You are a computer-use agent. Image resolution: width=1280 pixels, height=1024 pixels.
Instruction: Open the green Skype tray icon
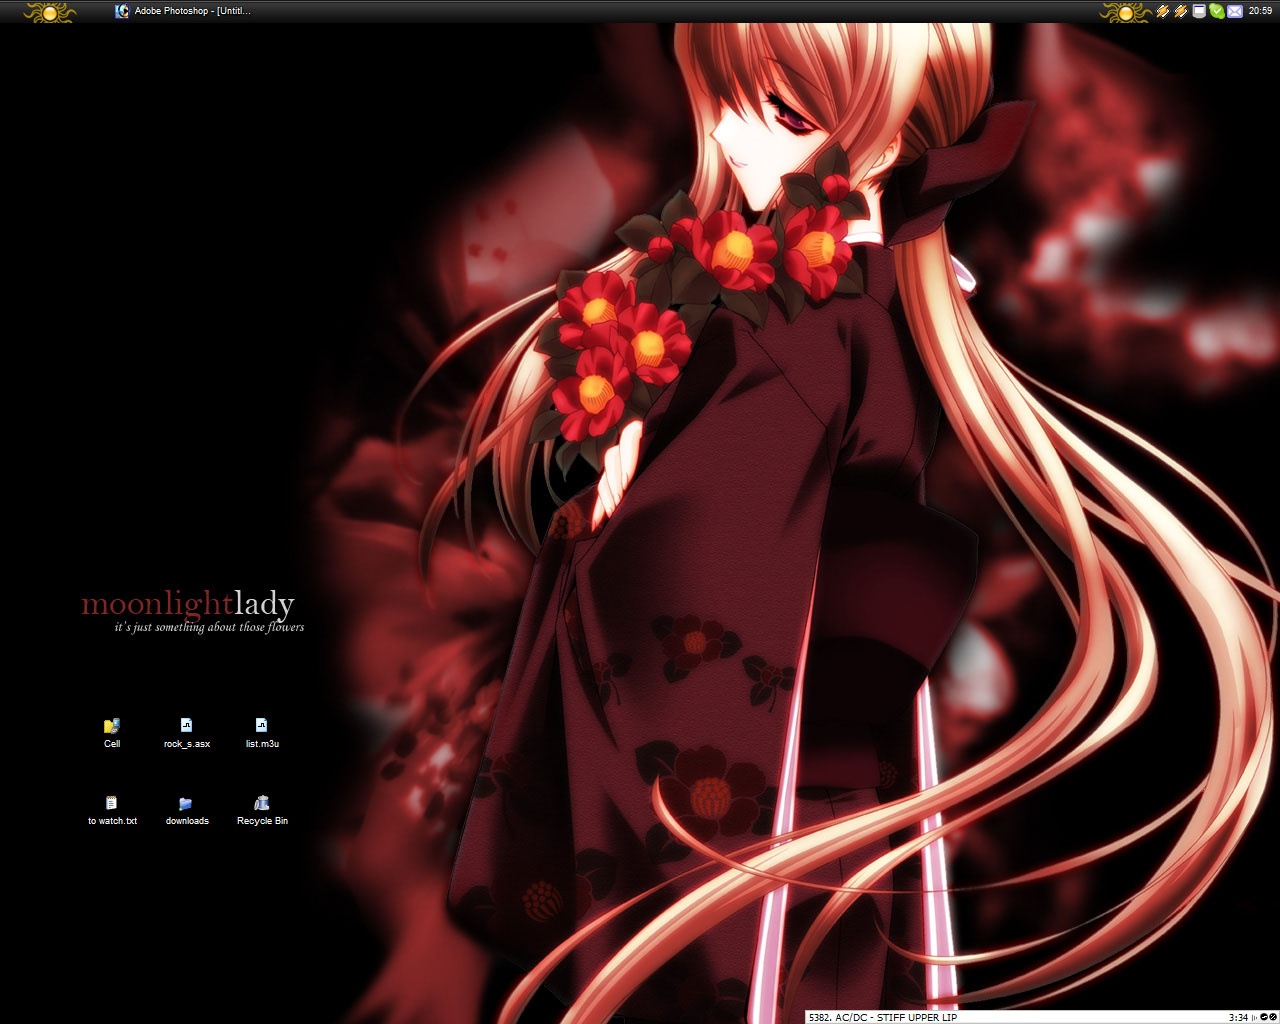pos(1216,12)
